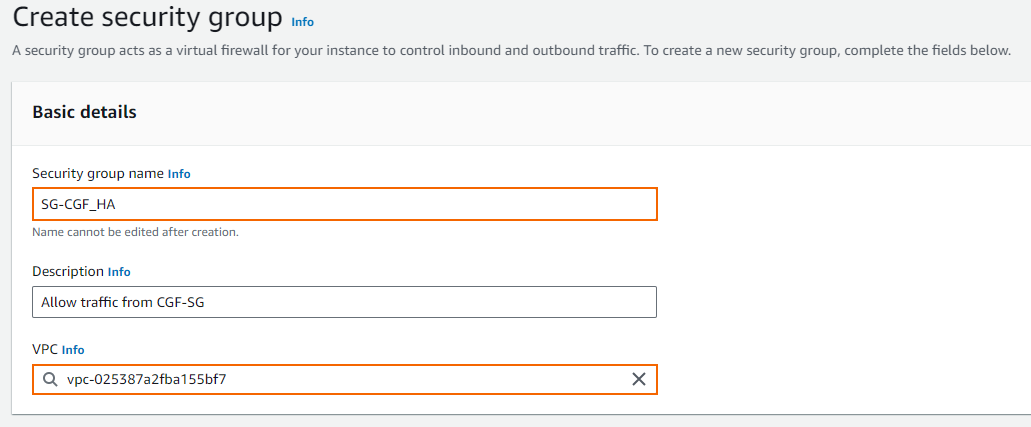Click the Description field label
1031x427 pixels.
pos(68,272)
